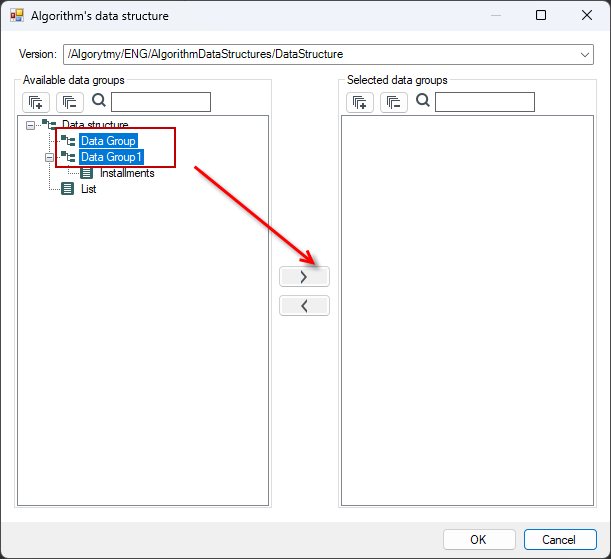
Task: Remove groups with the left arrow button
Action: tap(304, 306)
